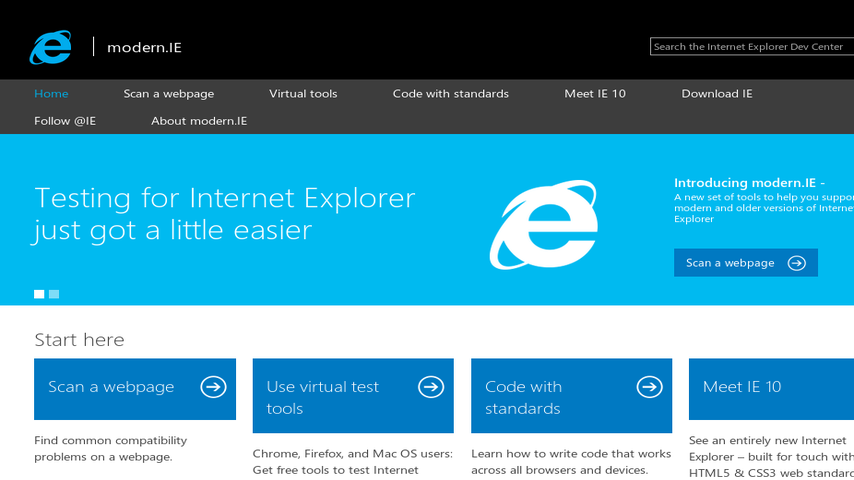Image resolution: width=854 pixels, height=480 pixels.
Task: Click the Internet Explorer logo in header
Action: [50, 47]
